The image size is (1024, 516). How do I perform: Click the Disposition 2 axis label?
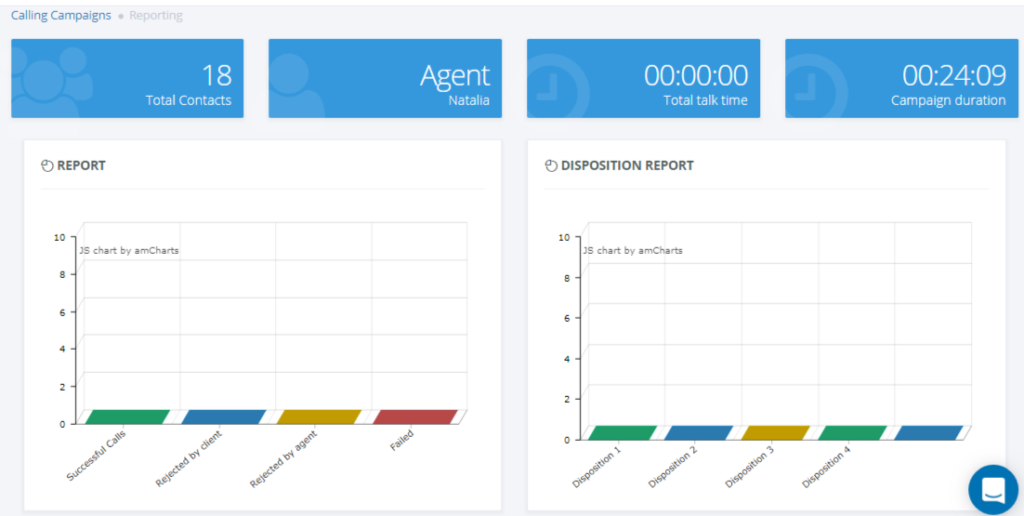(673, 468)
